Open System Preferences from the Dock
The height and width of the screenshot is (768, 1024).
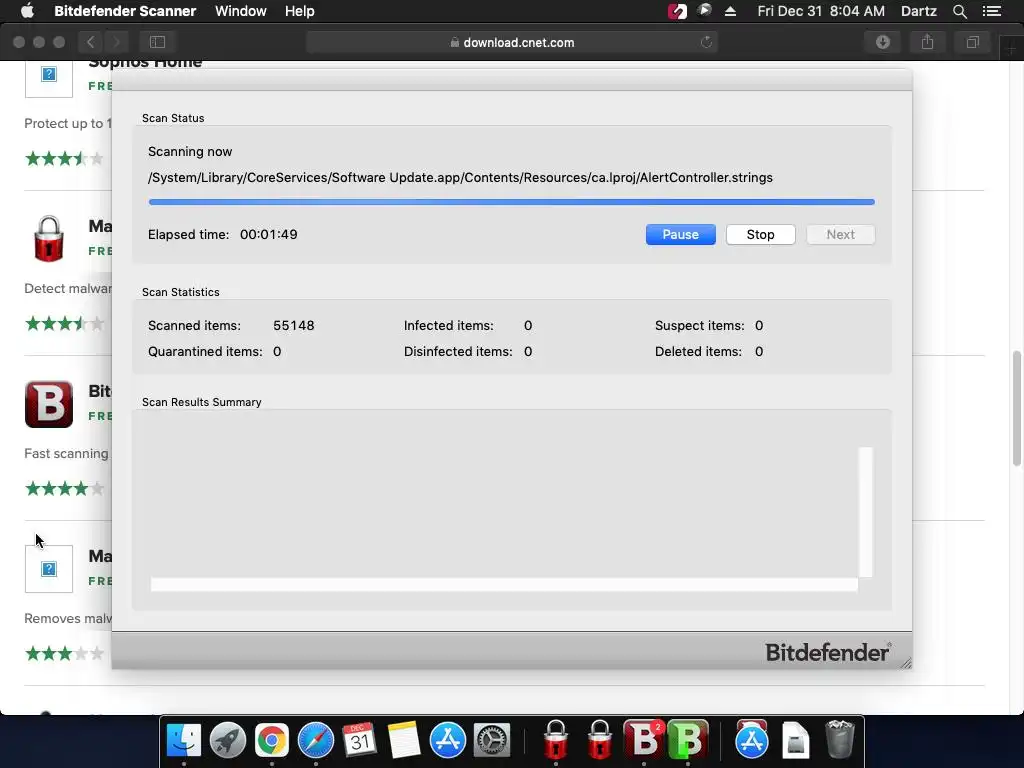[x=491, y=741]
